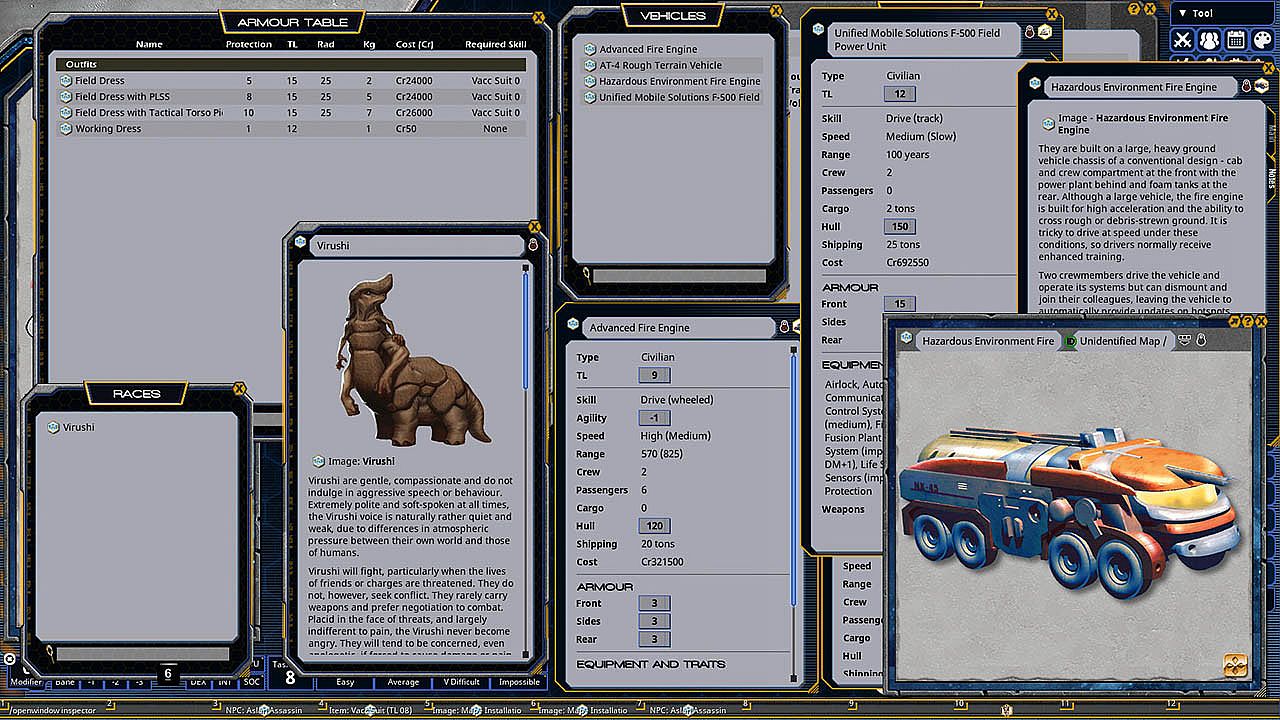Edit the Virushi name field
Image resolution: width=1280 pixels, height=720 pixels.
pos(418,245)
